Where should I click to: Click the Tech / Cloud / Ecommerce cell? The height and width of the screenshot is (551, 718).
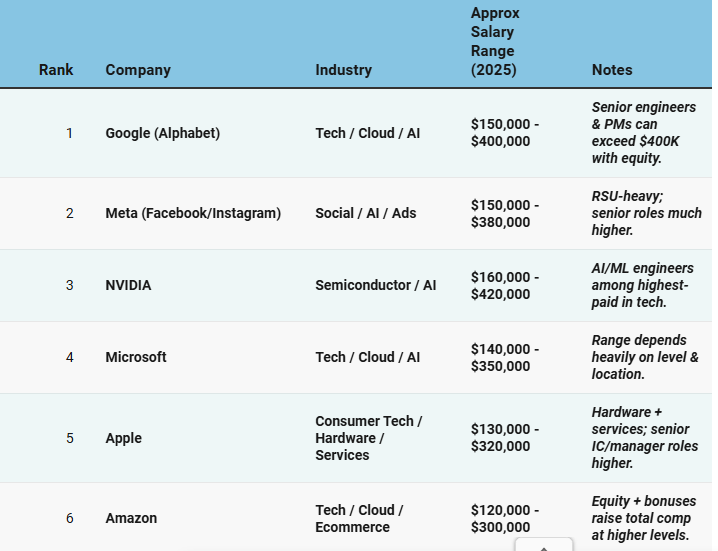click(359, 518)
